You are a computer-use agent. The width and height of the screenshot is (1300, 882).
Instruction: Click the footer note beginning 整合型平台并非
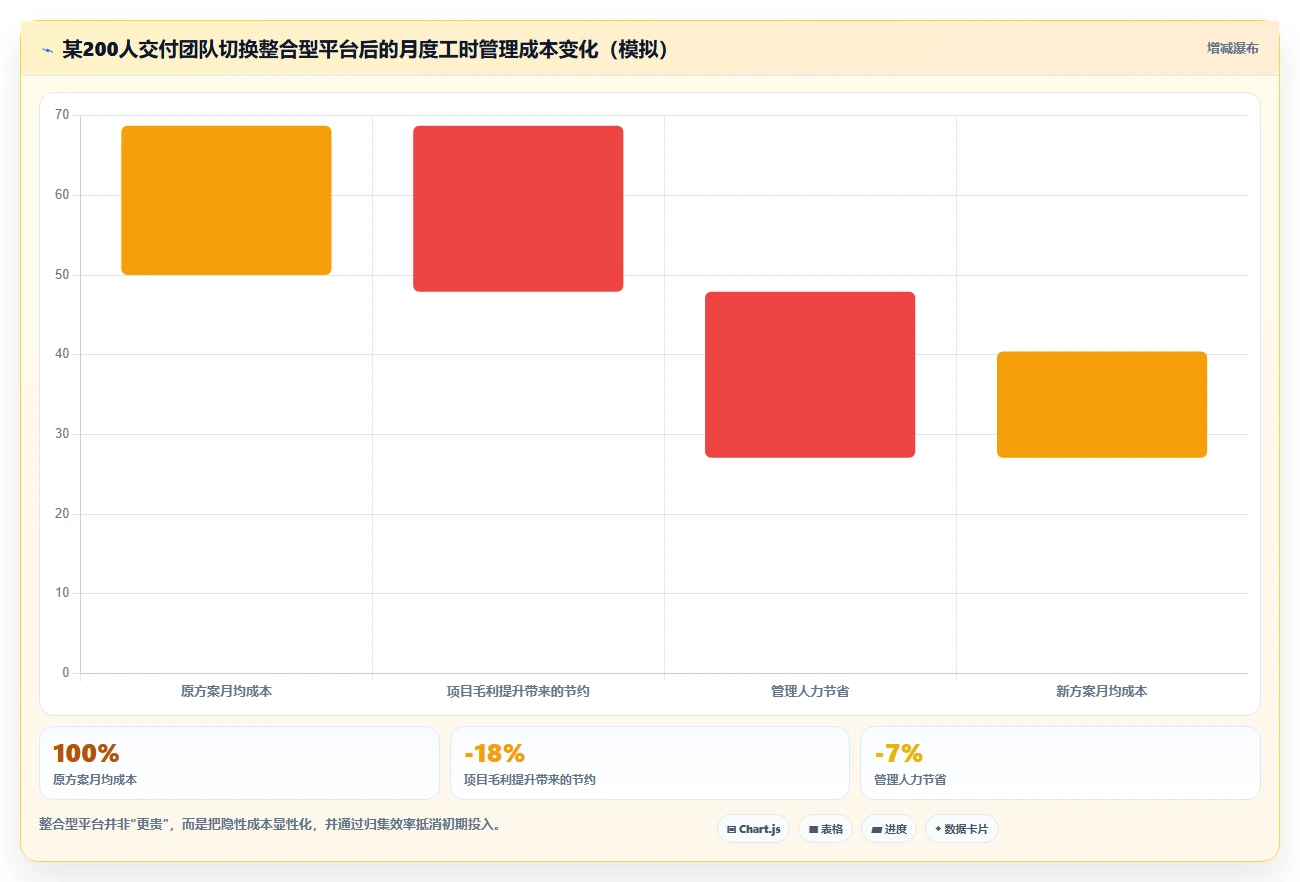pyautogui.click(x=270, y=825)
